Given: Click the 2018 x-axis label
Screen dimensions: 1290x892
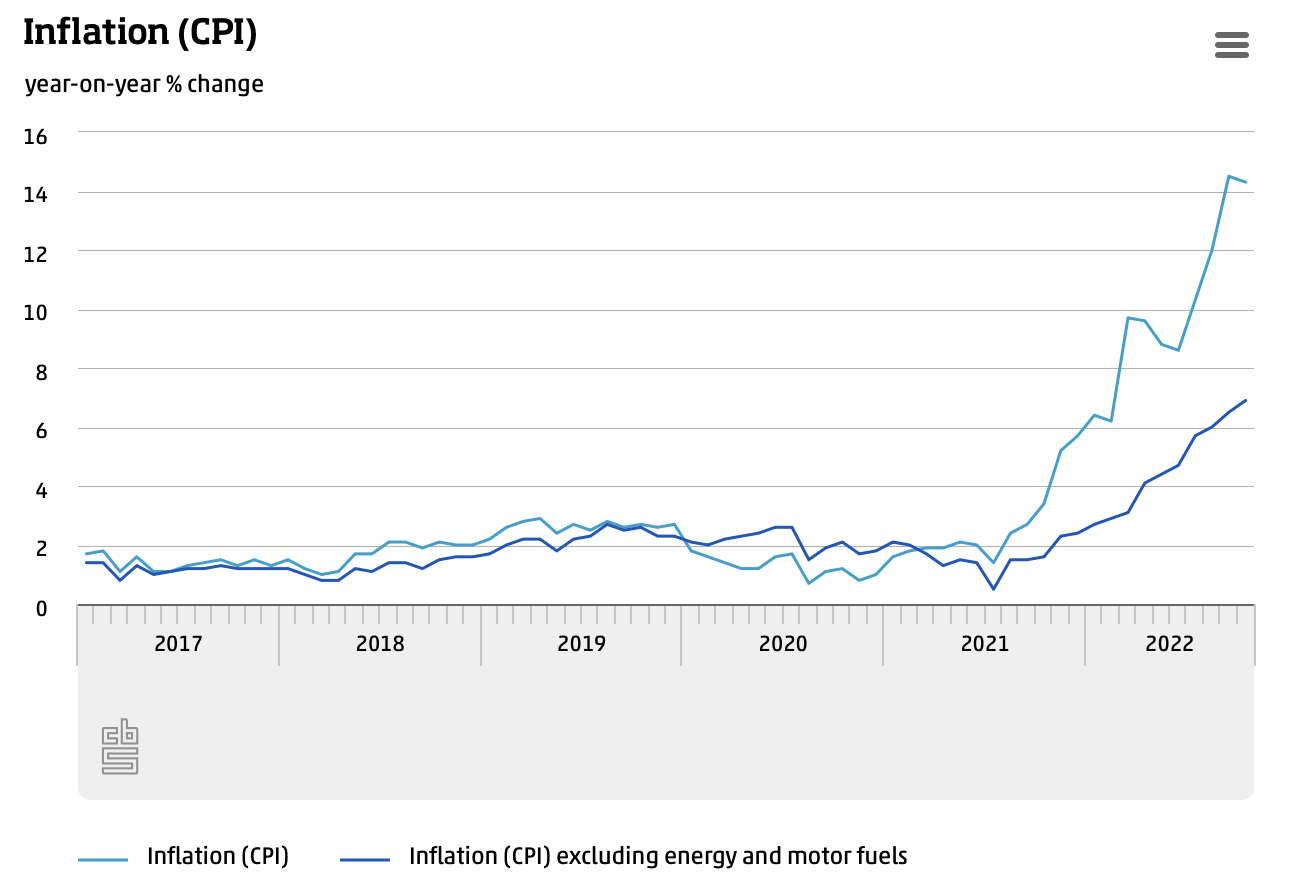Looking at the screenshot, I should 380,643.
